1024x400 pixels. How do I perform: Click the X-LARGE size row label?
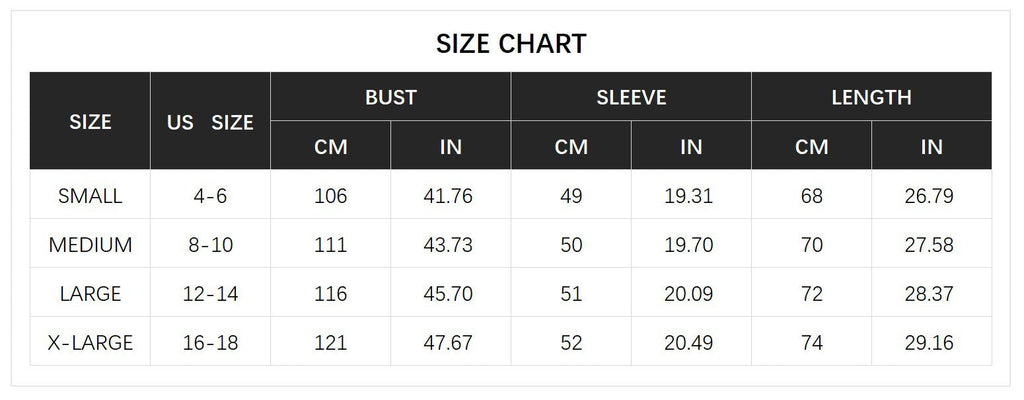(90, 343)
